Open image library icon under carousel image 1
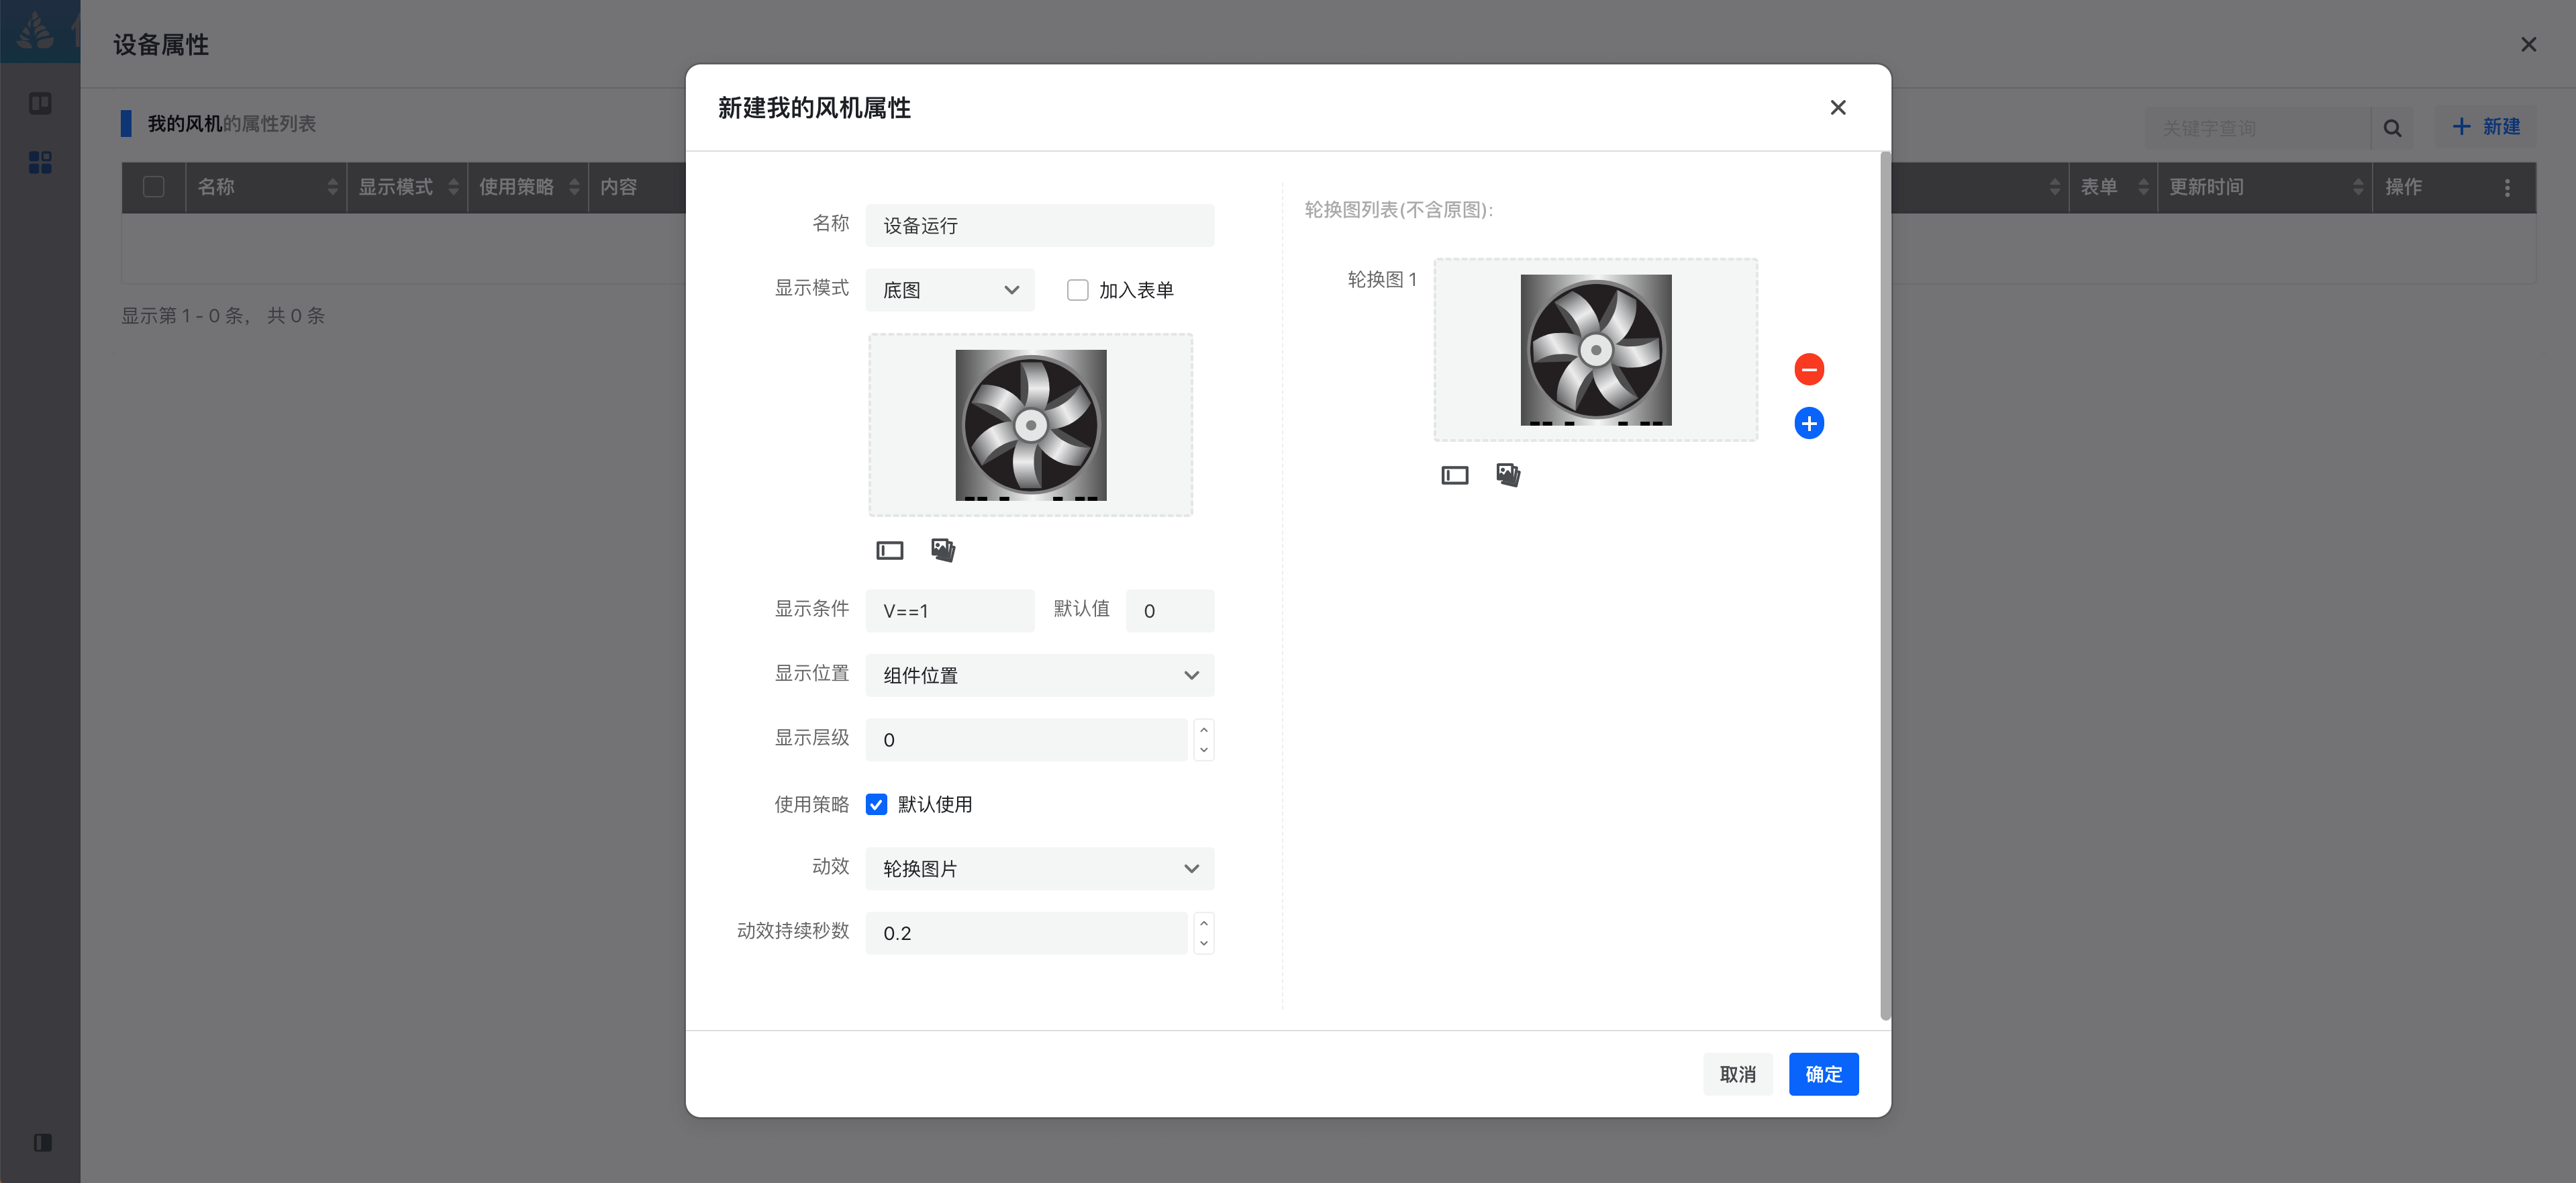Image resolution: width=2576 pixels, height=1183 pixels. click(x=1508, y=474)
